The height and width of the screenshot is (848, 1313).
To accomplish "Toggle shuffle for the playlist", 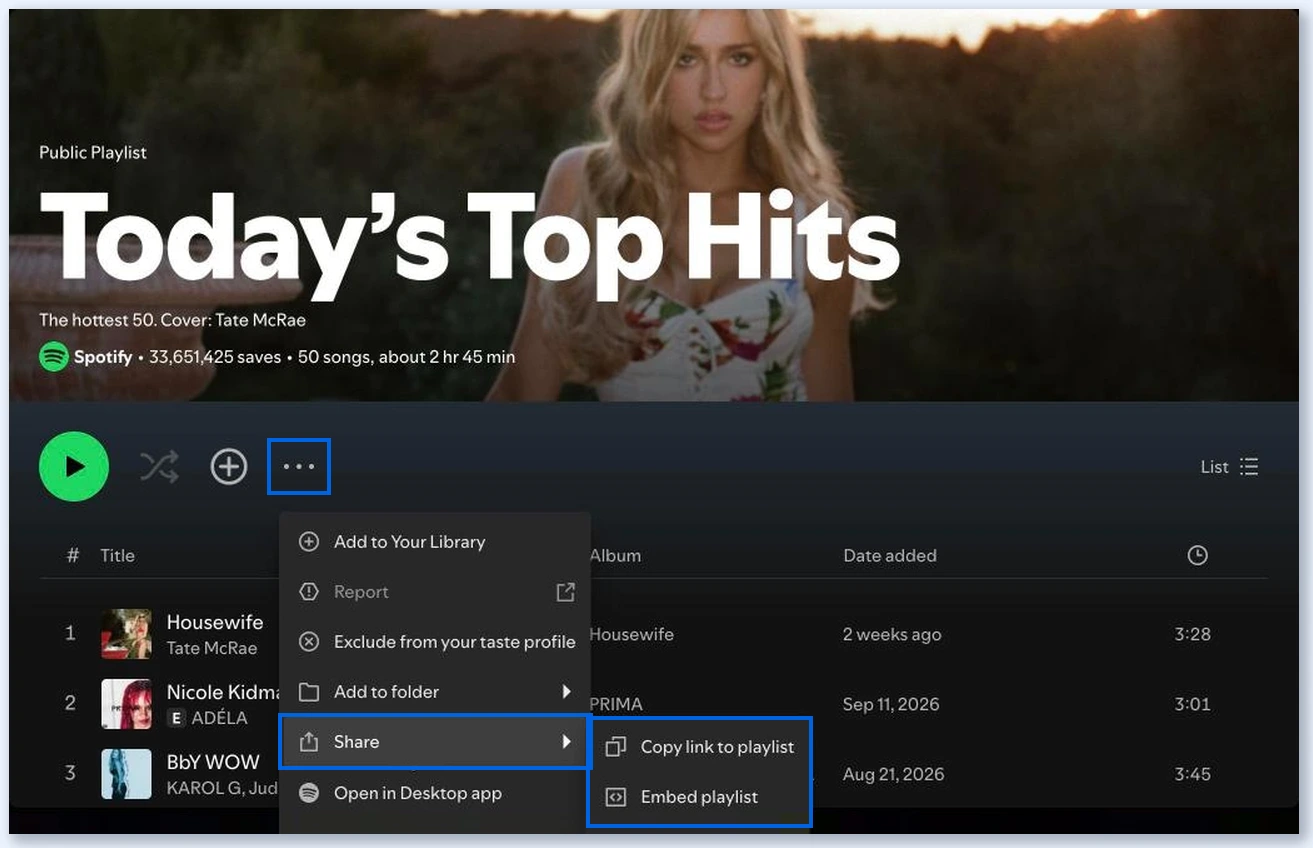I will (x=159, y=466).
